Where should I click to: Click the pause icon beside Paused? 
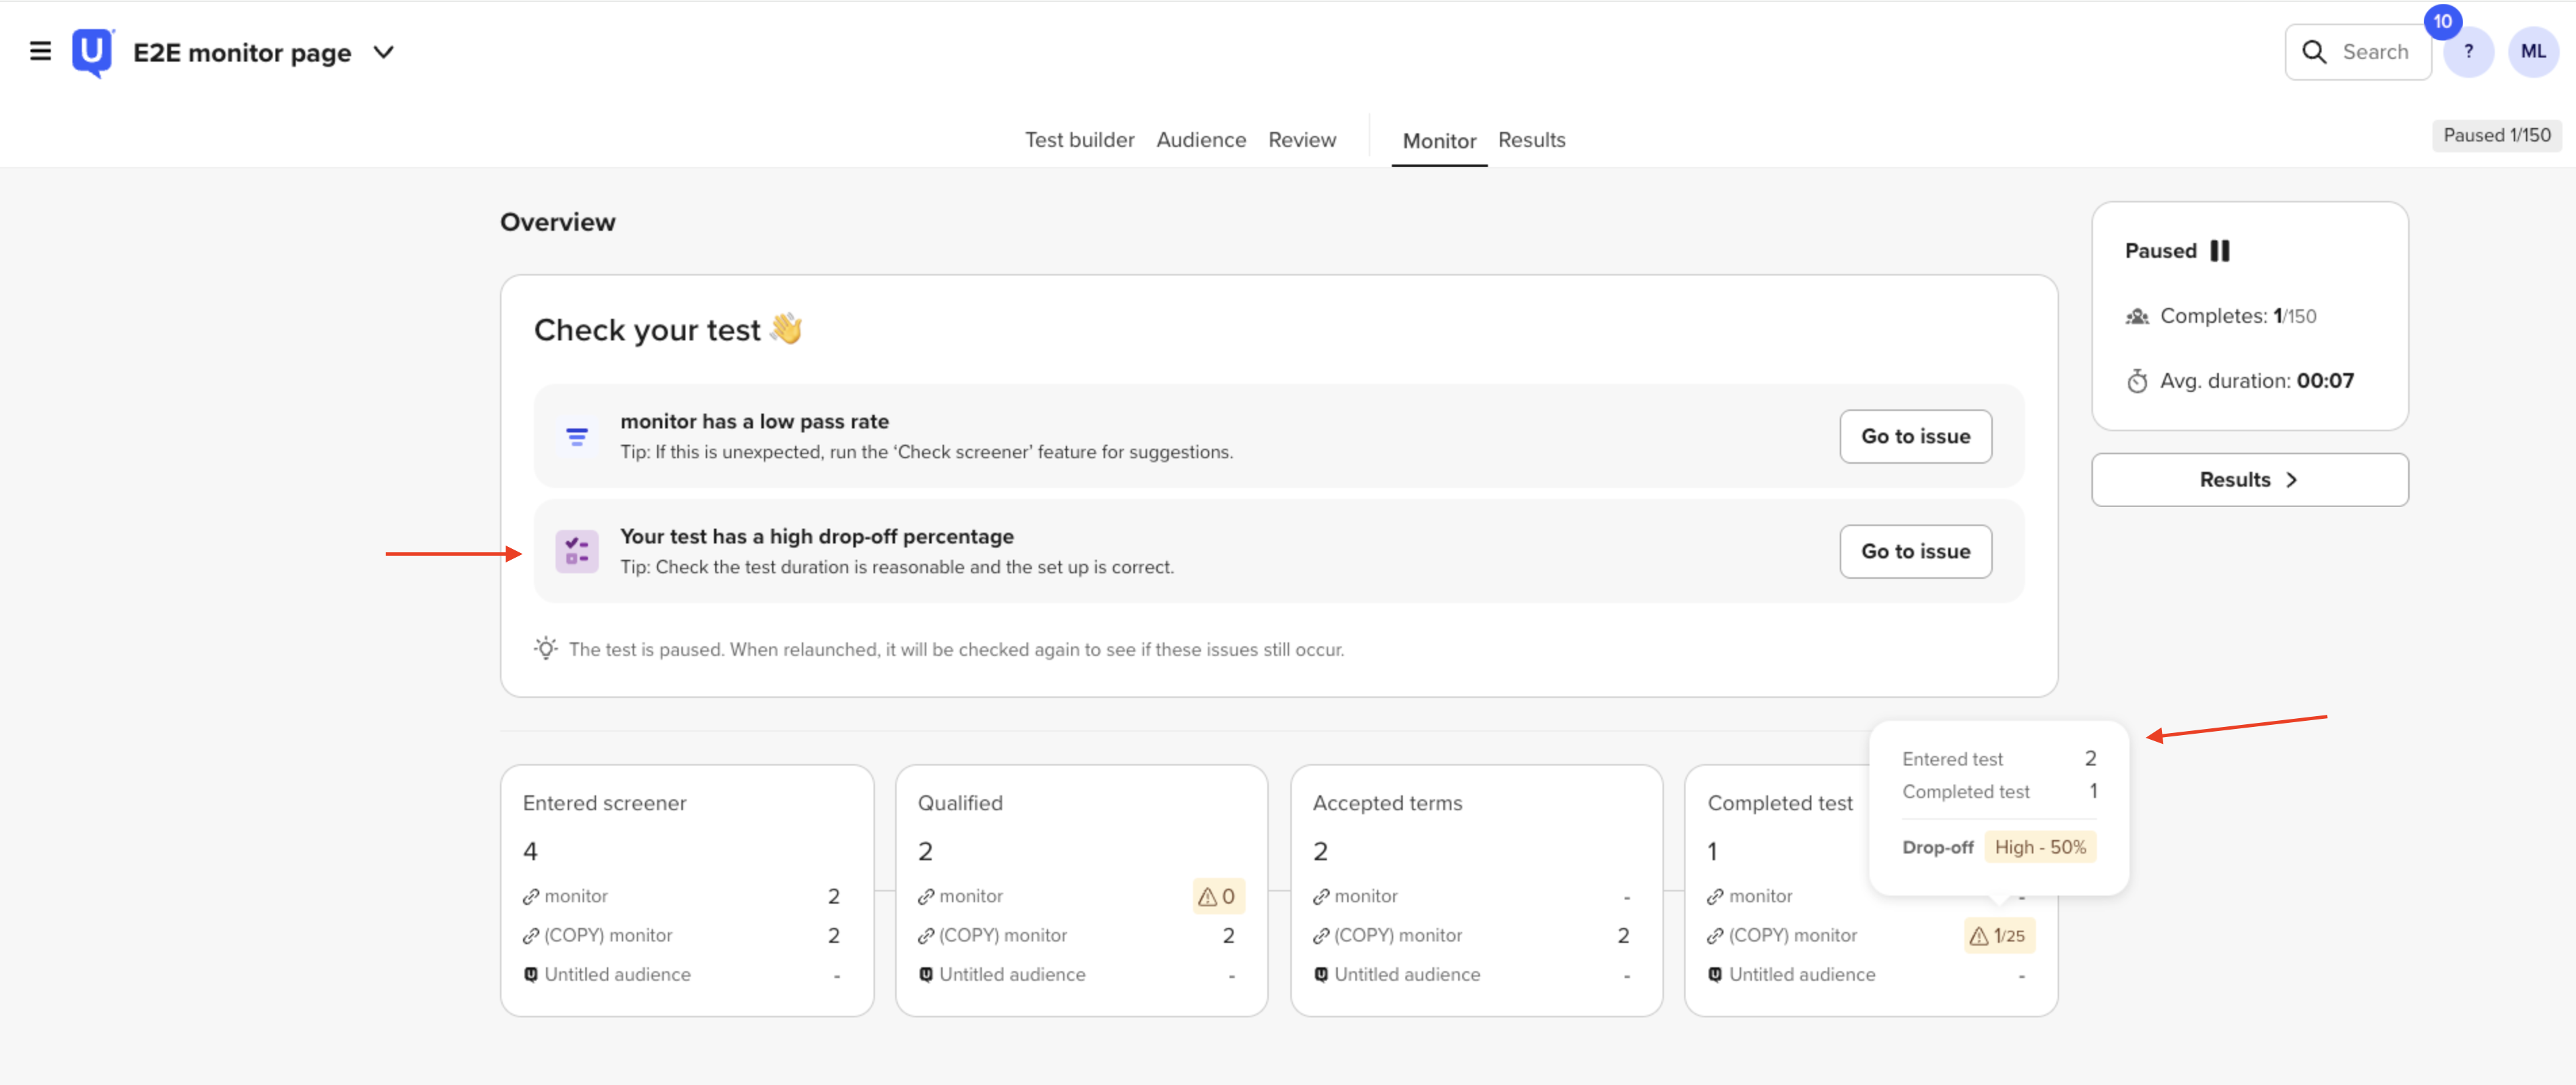point(2219,251)
